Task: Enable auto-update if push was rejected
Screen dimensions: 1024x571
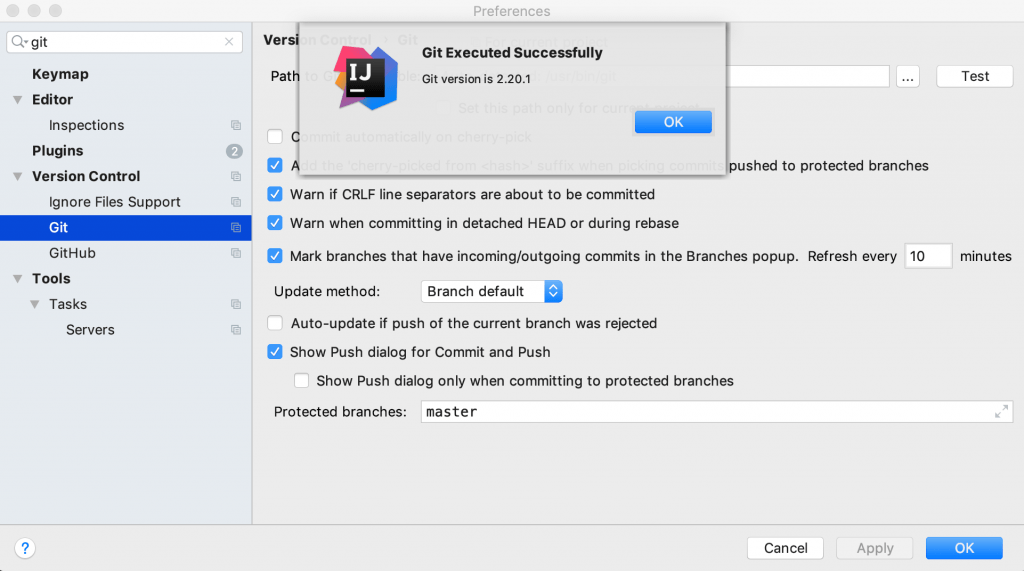Action: click(x=275, y=324)
